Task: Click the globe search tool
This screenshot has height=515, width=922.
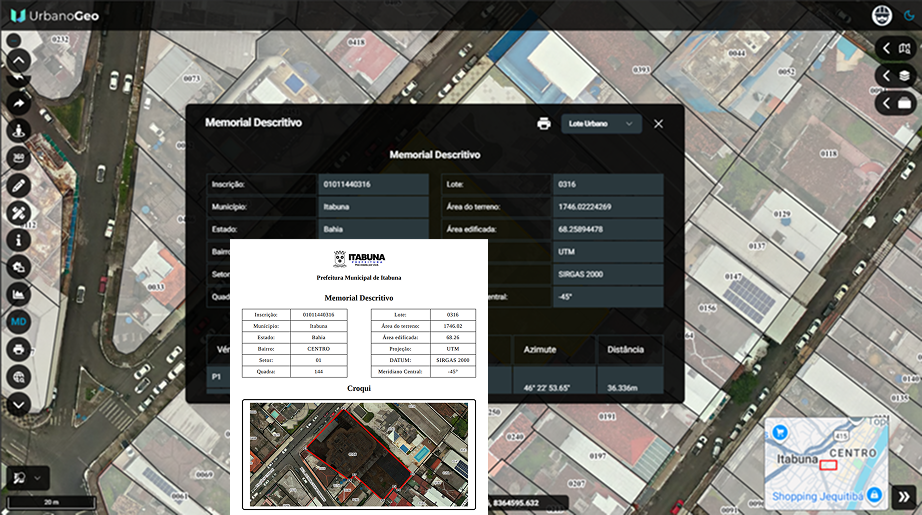Action: [18, 377]
